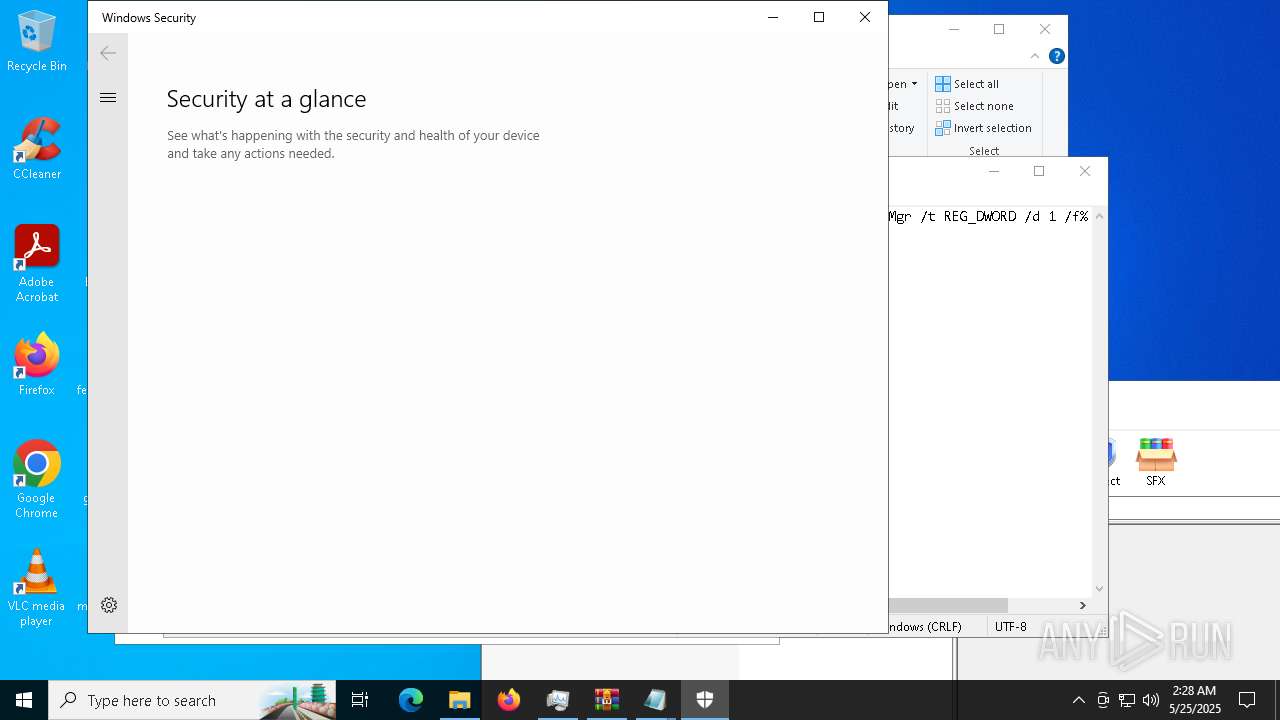Open the clock showing 2:28 AM
This screenshot has width=1280, height=720.
coord(1195,700)
